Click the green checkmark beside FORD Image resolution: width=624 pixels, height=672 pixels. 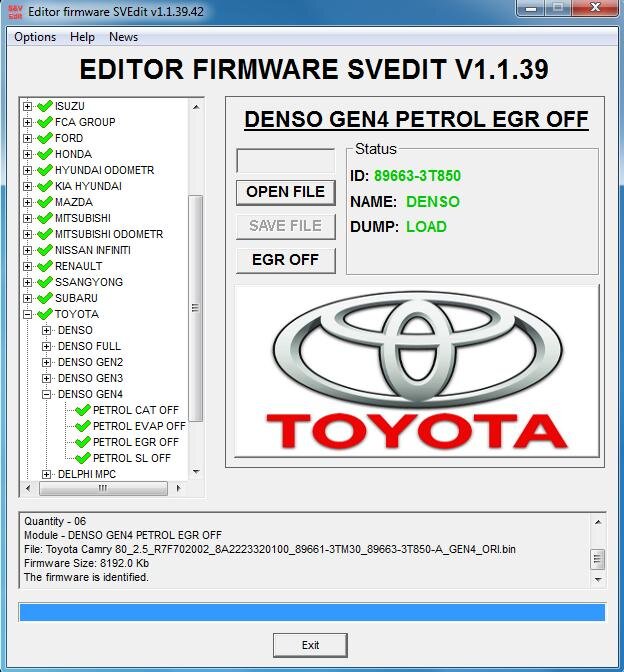click(x=45, y=138)
